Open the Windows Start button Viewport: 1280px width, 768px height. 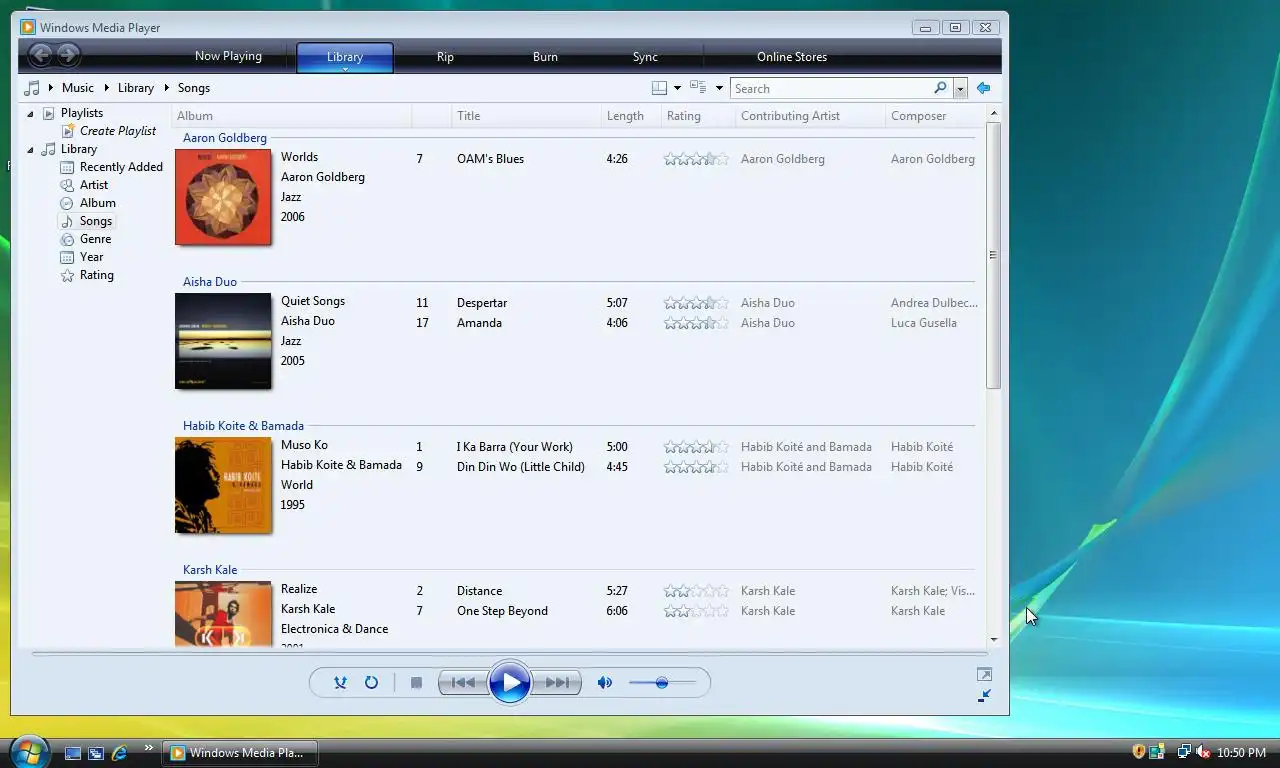click(x=28, y=751)
